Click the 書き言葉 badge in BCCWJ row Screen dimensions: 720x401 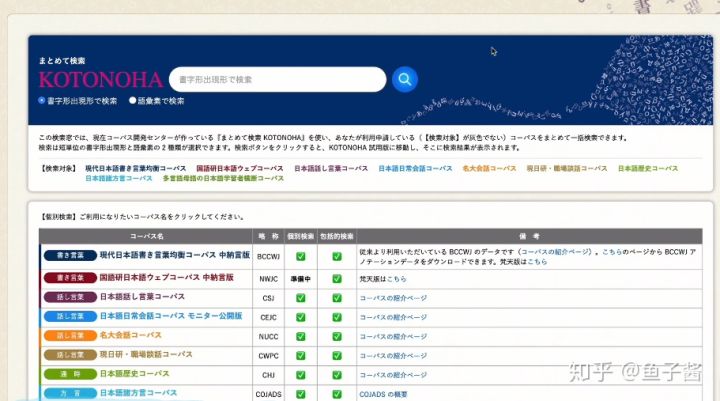pos(70,255)
